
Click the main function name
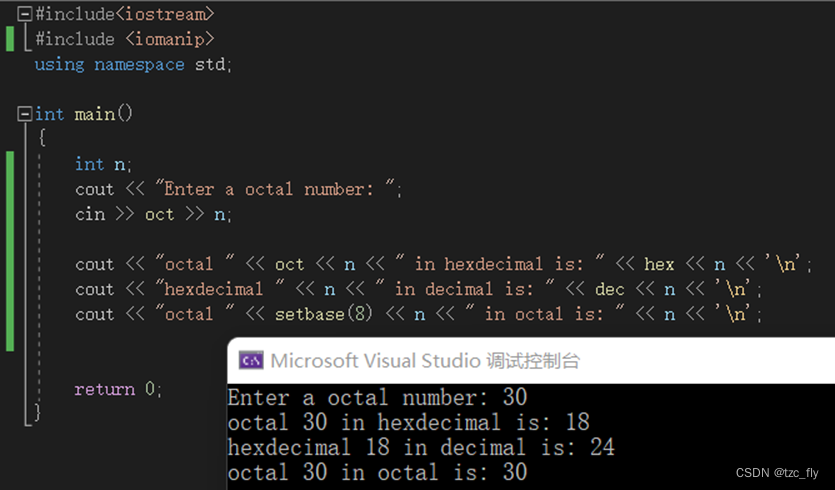pos(94,114)
